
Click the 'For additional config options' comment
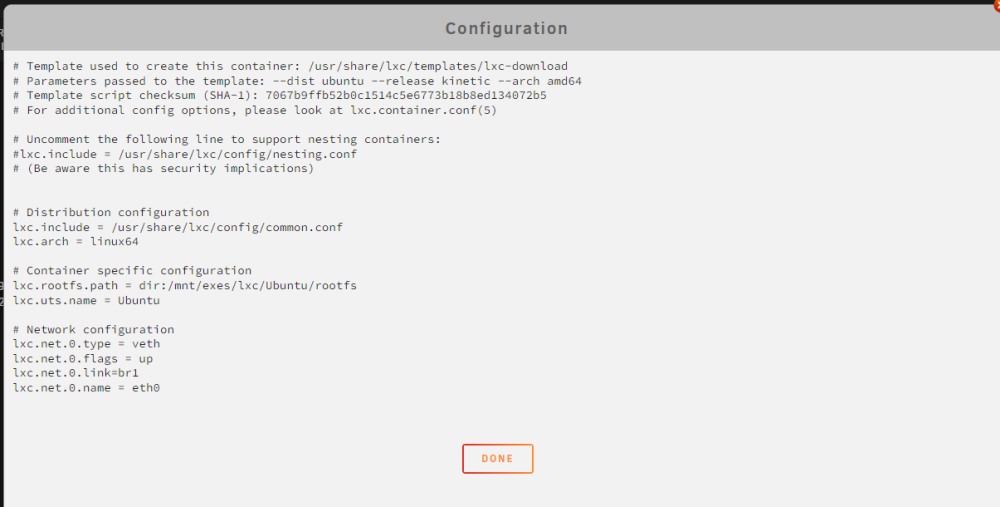[x=255, y=110]
